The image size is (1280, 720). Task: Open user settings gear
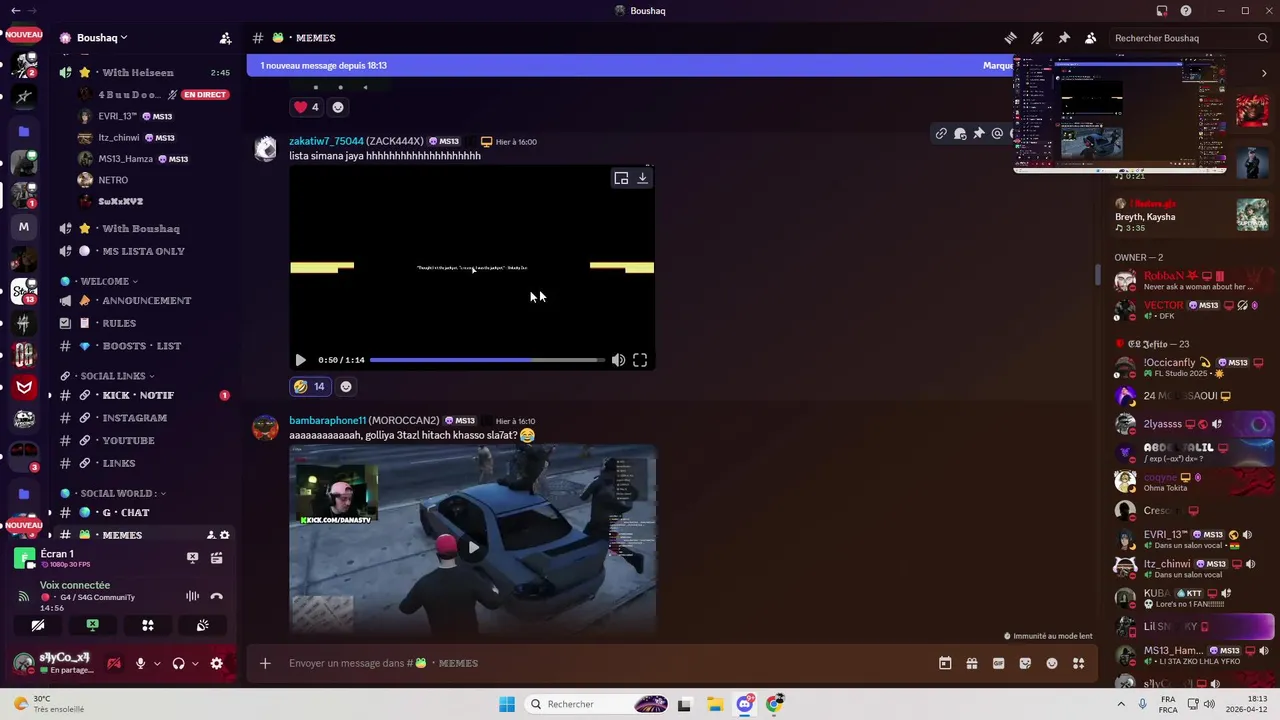[x=216, y=663]
